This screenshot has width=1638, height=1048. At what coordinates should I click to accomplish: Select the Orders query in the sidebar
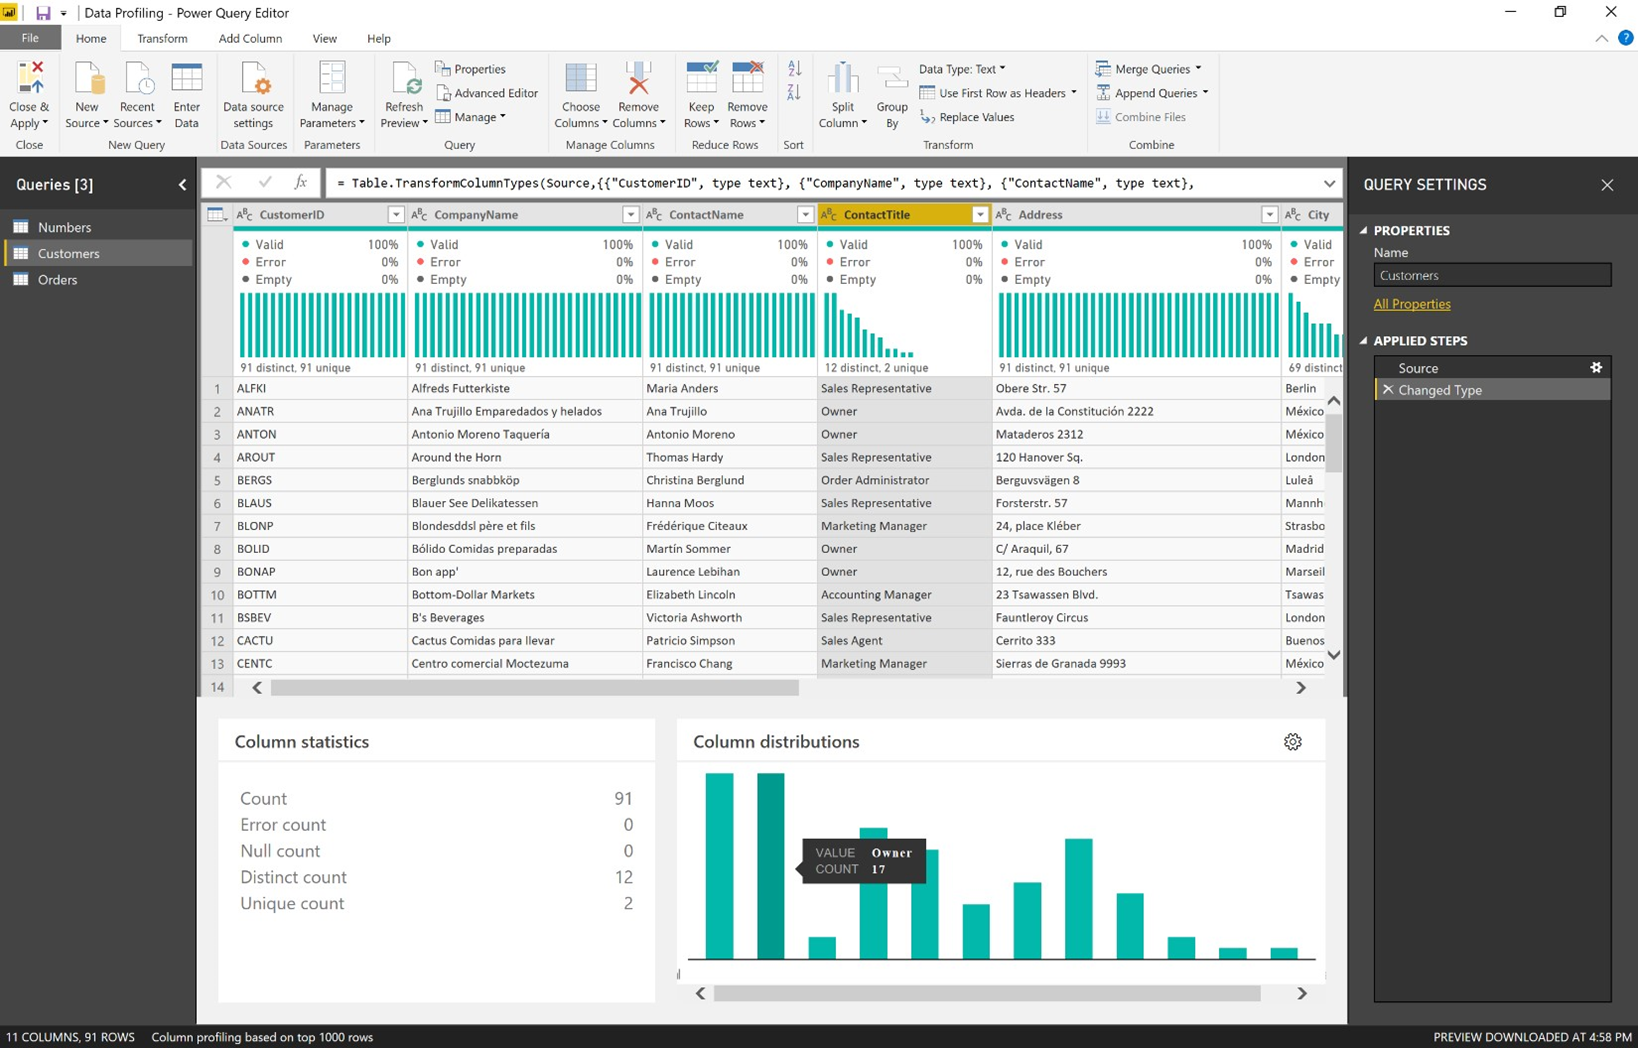point(59,280)
